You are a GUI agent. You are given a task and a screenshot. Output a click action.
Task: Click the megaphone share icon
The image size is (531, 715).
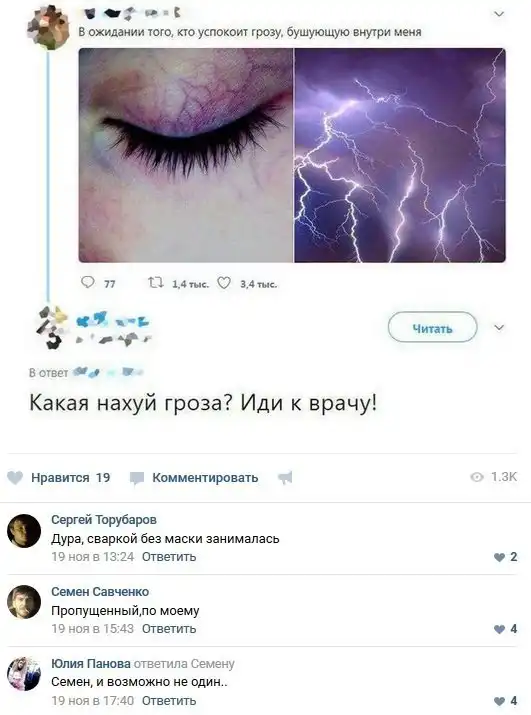click(285, 477)
